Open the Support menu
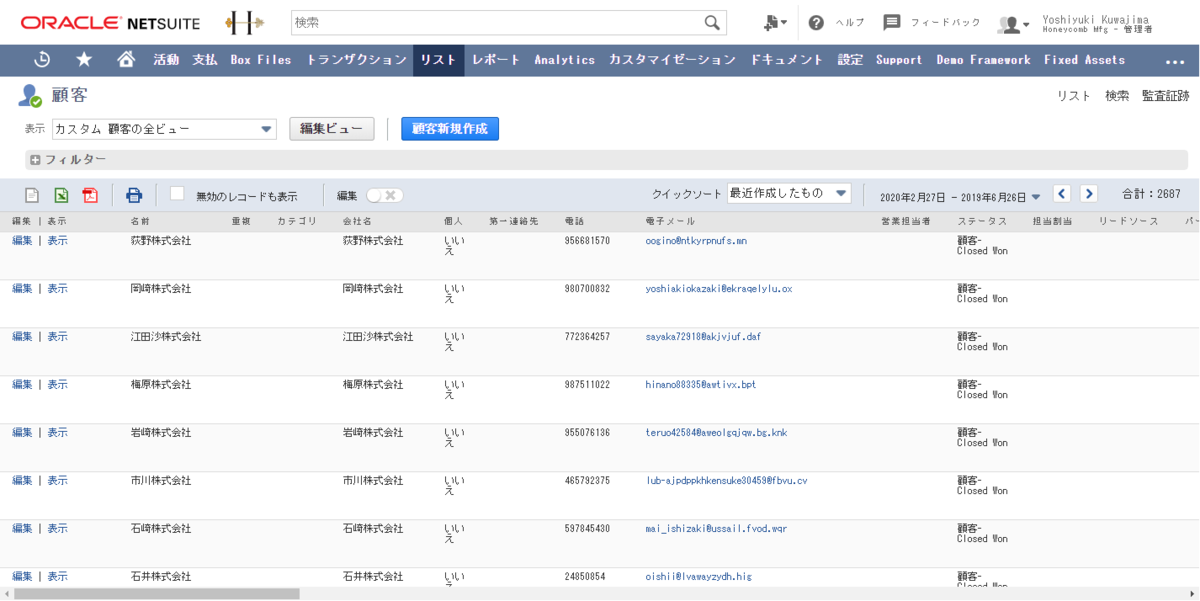Screen dimensions: 1200x601 click(899, 60)
